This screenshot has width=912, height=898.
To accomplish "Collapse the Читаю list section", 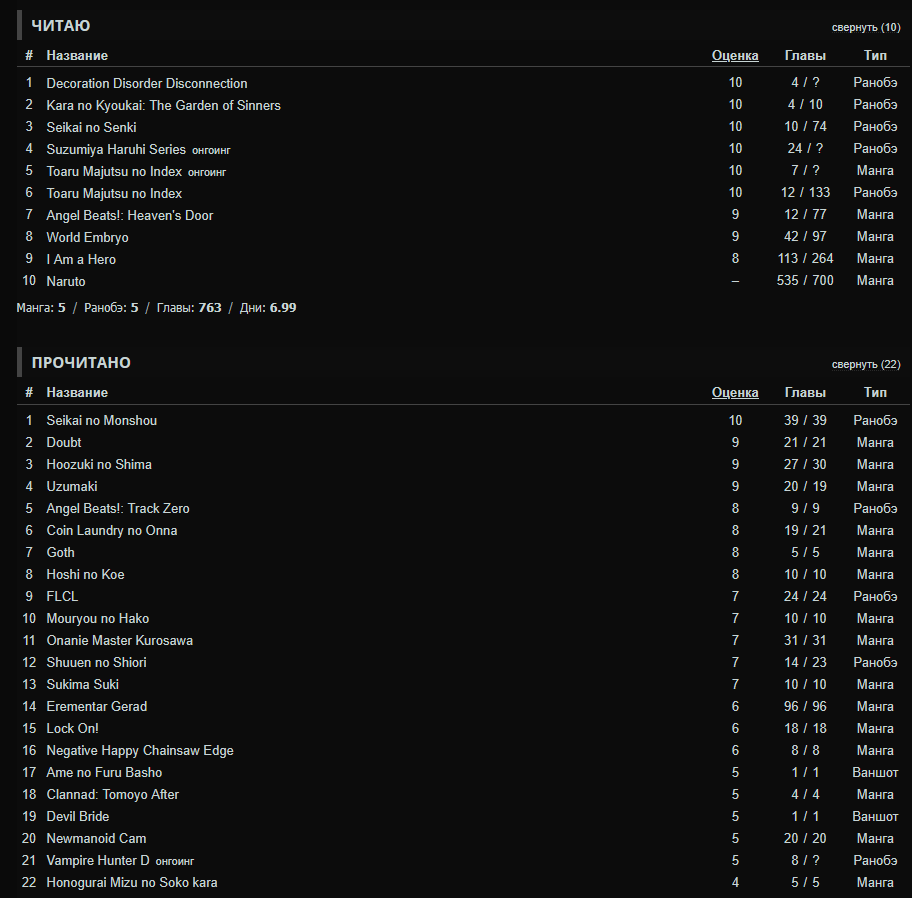I will click(x=865, y=27).
